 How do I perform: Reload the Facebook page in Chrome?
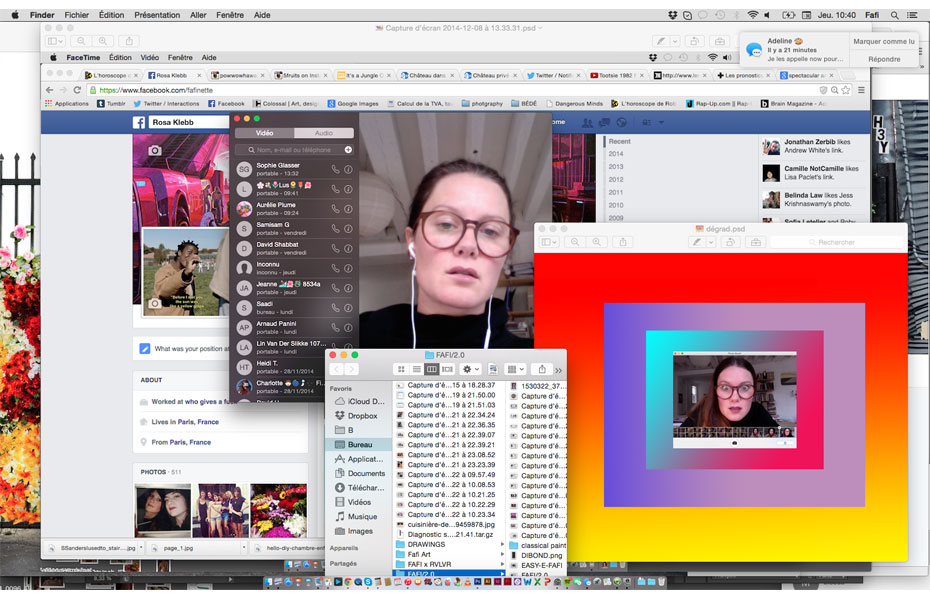coord(77,90)
